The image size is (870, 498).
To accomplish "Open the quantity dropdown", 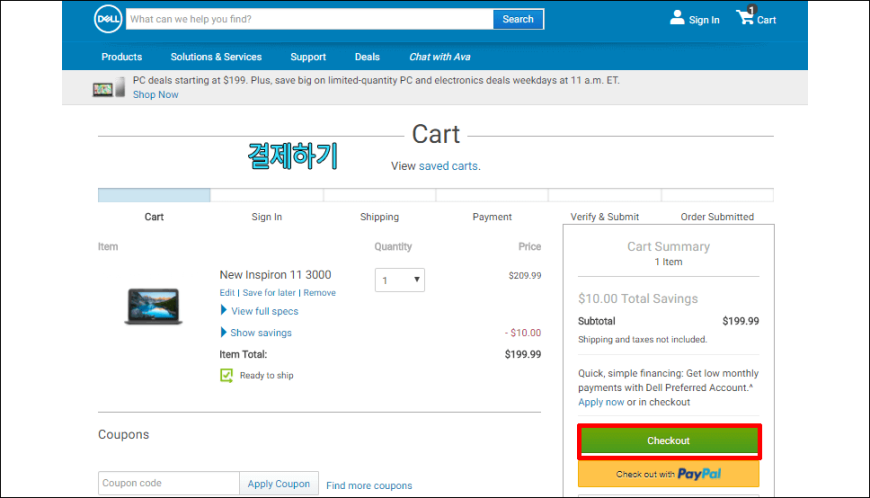I will (x=399, y=280).
